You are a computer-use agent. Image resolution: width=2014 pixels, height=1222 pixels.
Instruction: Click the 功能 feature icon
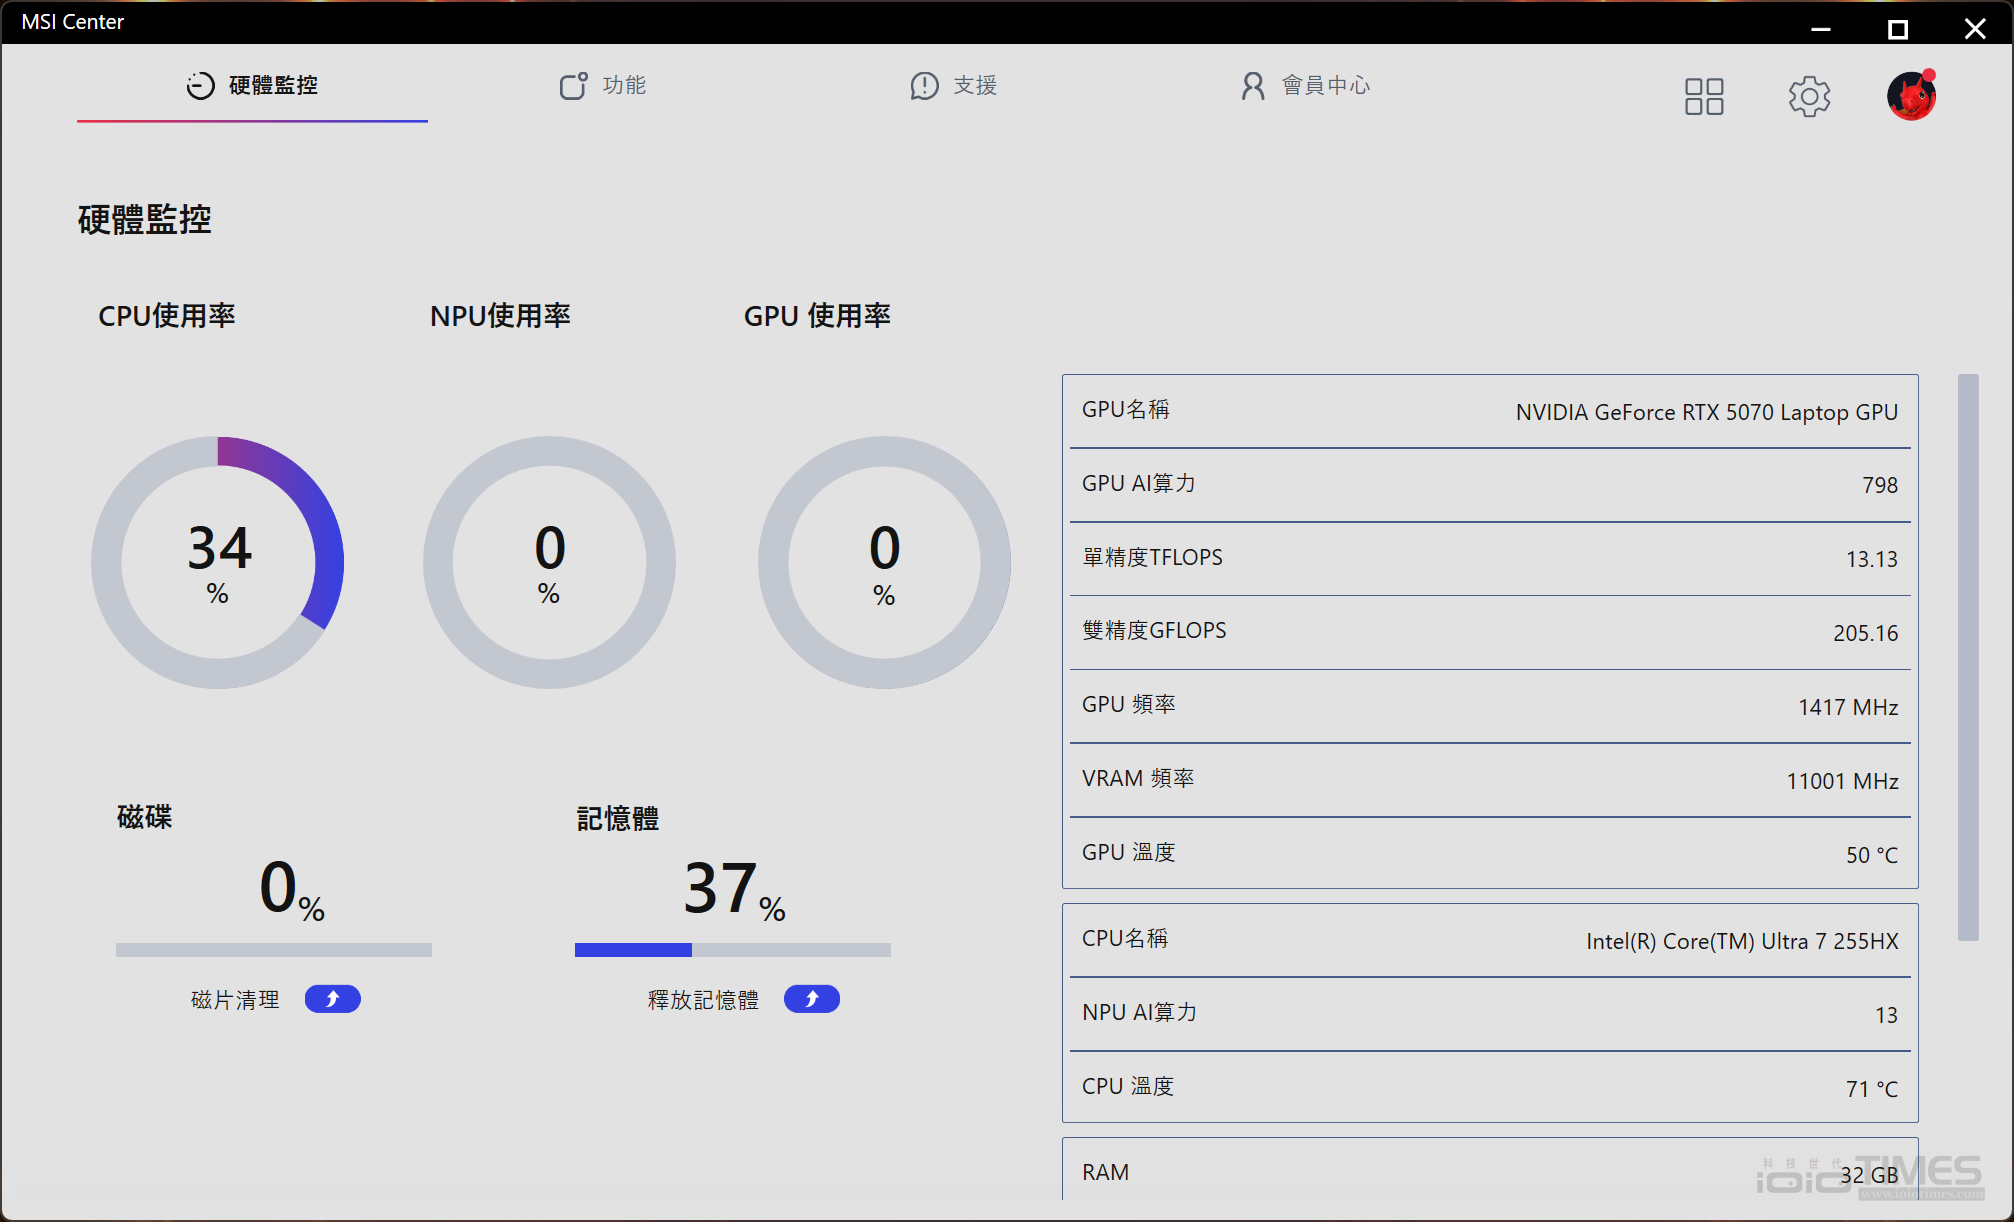click(573, 86)
